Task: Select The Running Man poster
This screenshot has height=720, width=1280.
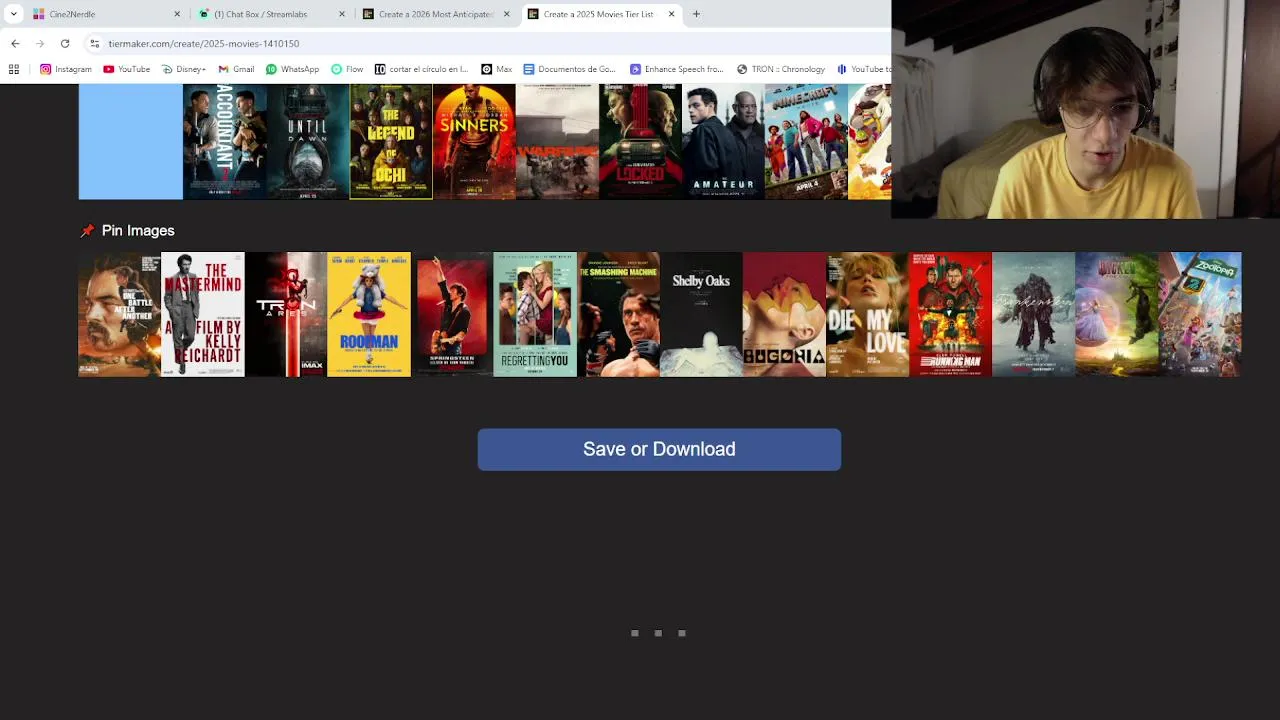Action: pyautogui.click(x=950, y=314)
